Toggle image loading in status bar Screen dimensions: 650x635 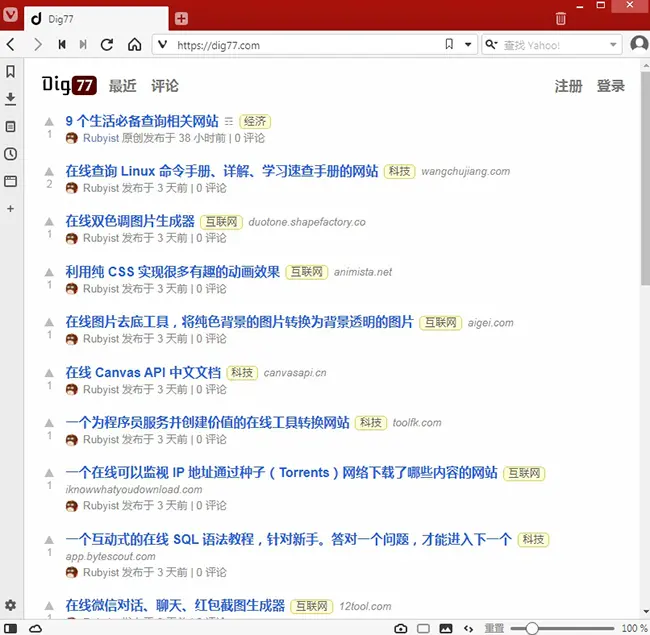coord(446,628)
